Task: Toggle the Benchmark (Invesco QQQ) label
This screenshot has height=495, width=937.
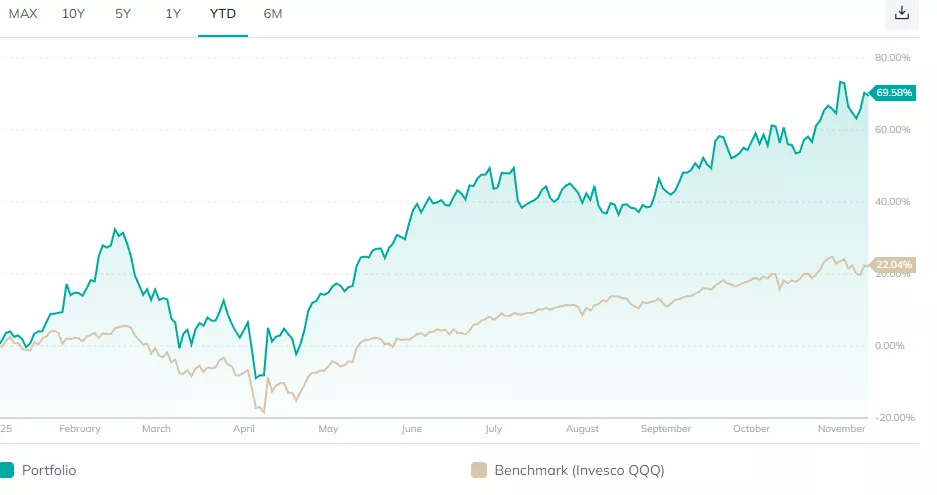Action: click(x=579, y=470)
